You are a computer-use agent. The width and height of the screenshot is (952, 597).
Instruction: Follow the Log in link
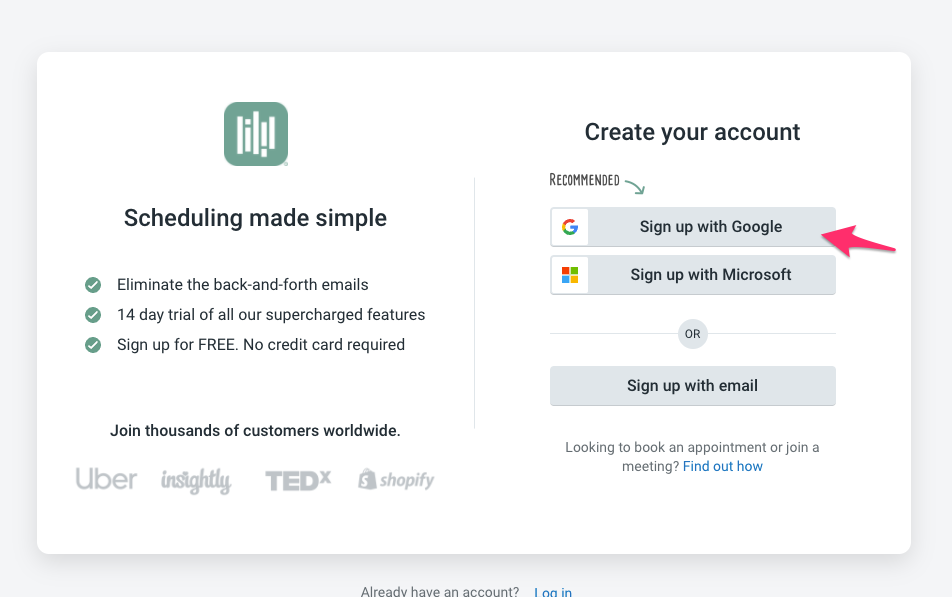tap(553, 592)
